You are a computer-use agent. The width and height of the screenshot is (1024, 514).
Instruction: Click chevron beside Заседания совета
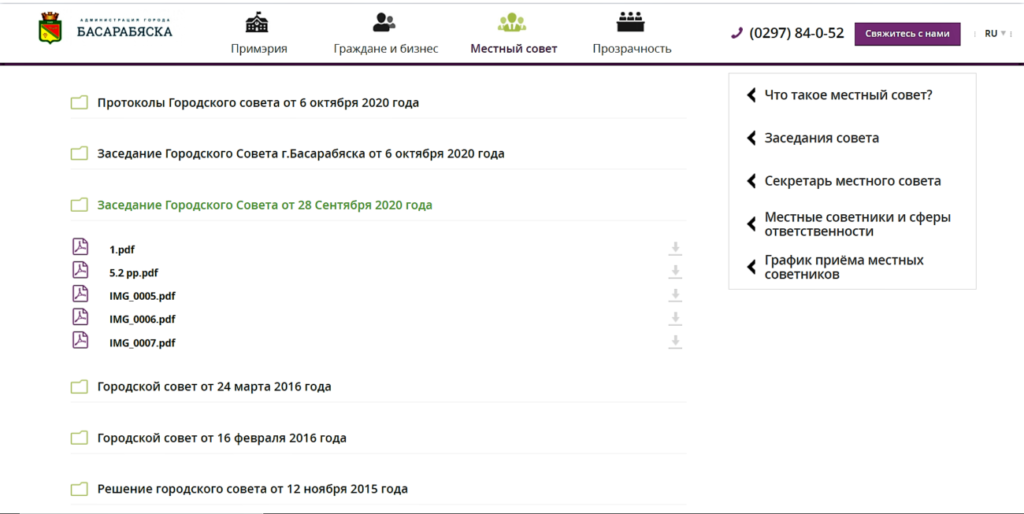751,138
